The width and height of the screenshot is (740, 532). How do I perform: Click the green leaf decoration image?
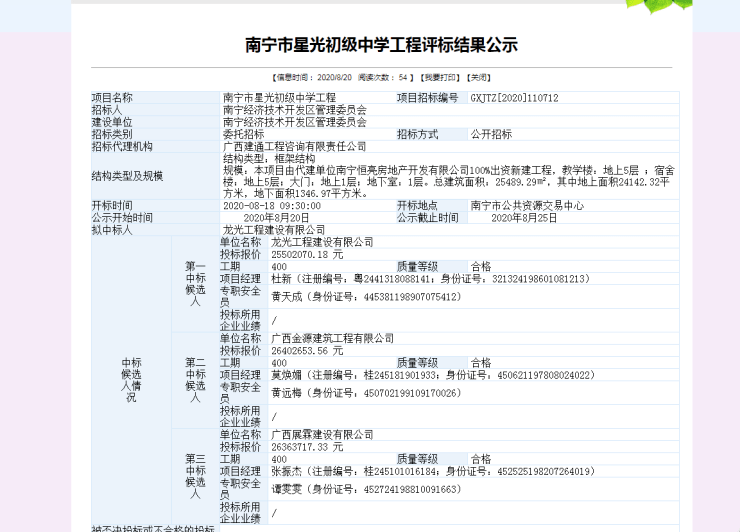659,6
